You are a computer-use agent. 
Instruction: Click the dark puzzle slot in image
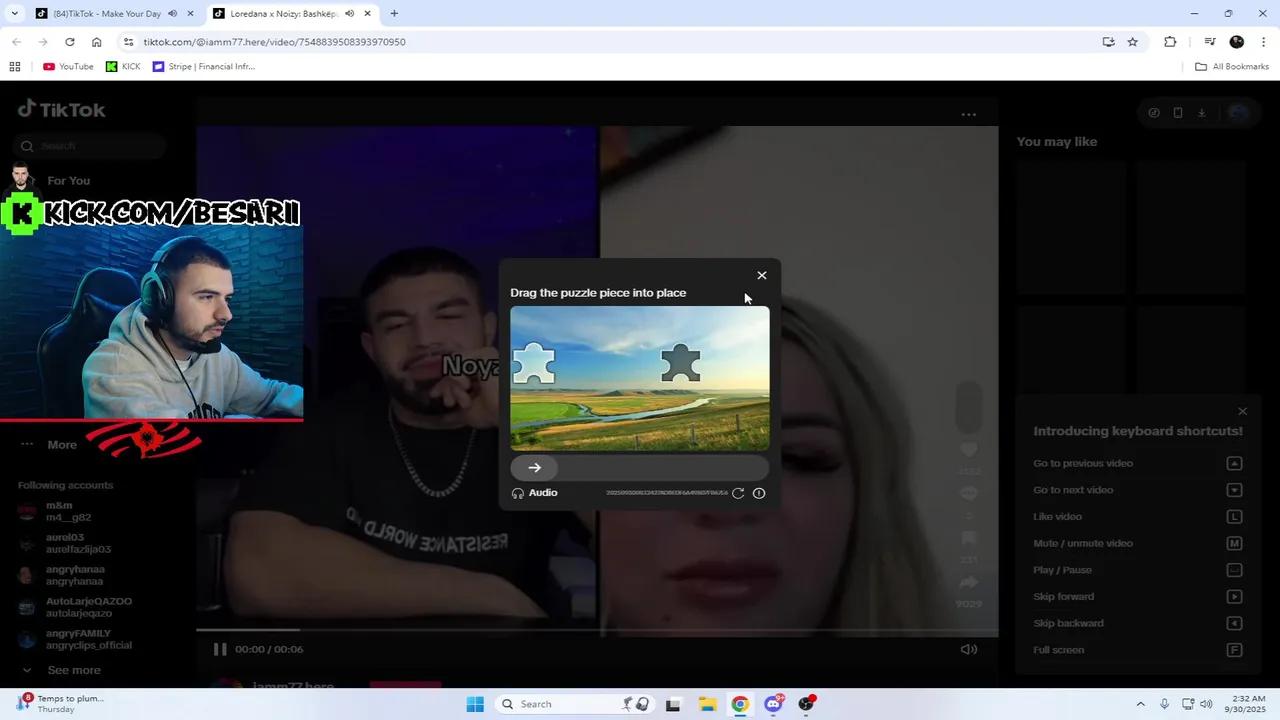[x=681, y=363]
